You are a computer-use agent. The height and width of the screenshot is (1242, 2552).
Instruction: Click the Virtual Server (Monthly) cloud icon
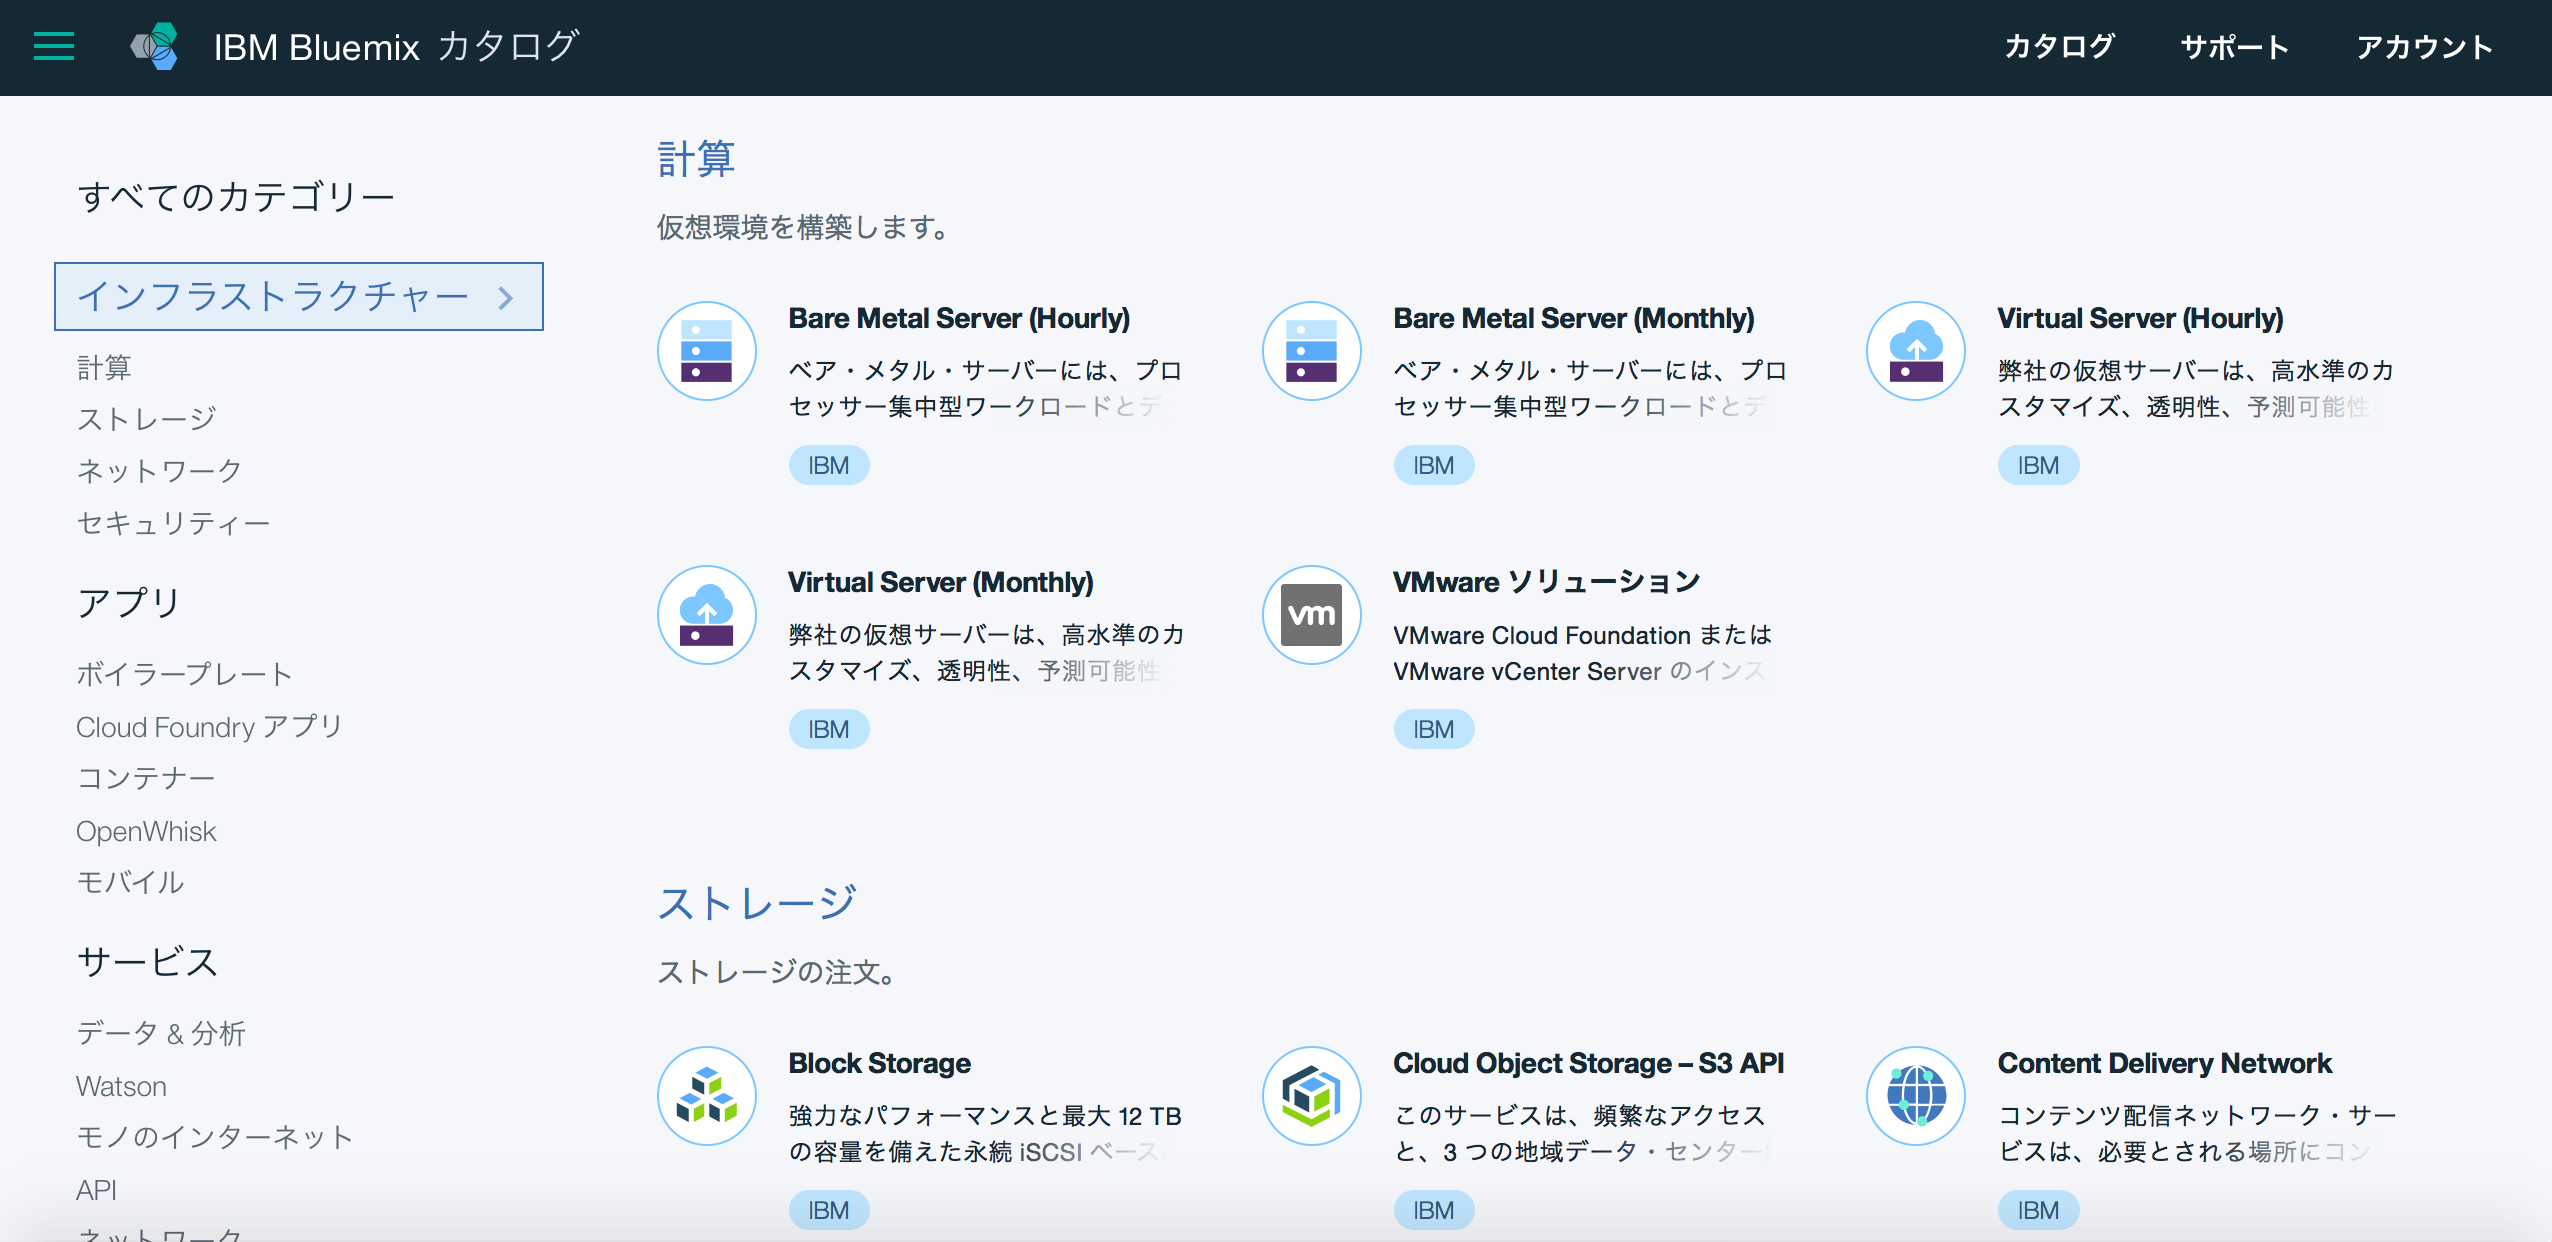click(707, 615)
